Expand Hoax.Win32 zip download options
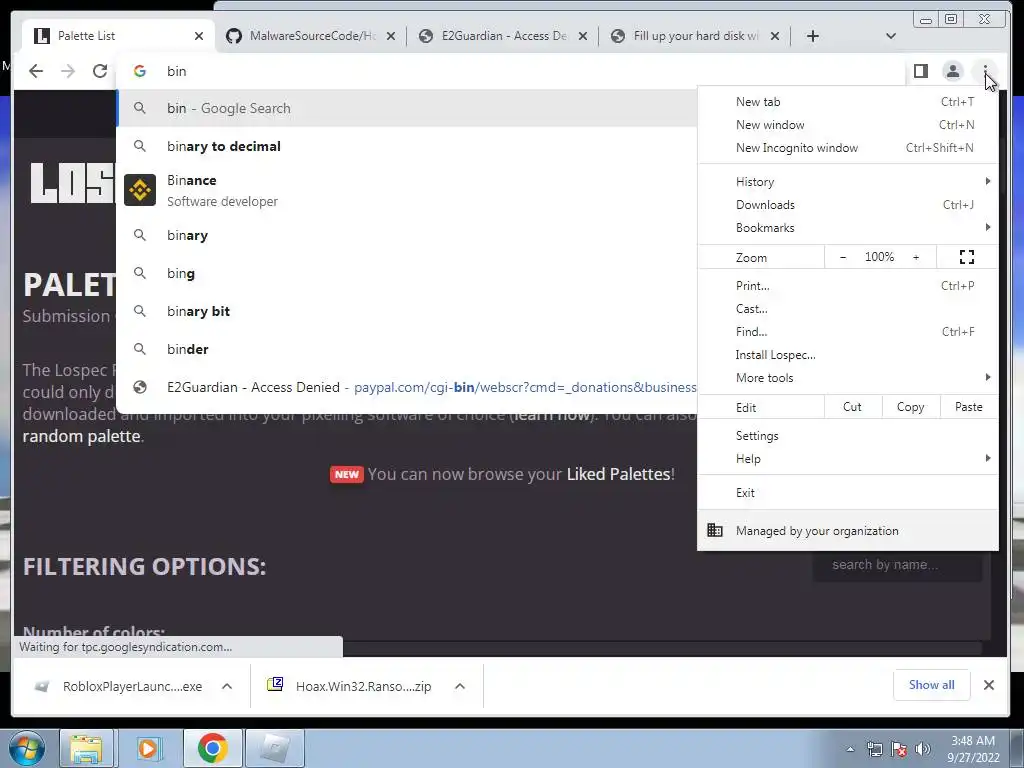This screenshot has width=1024, height=768. (460, 686)
